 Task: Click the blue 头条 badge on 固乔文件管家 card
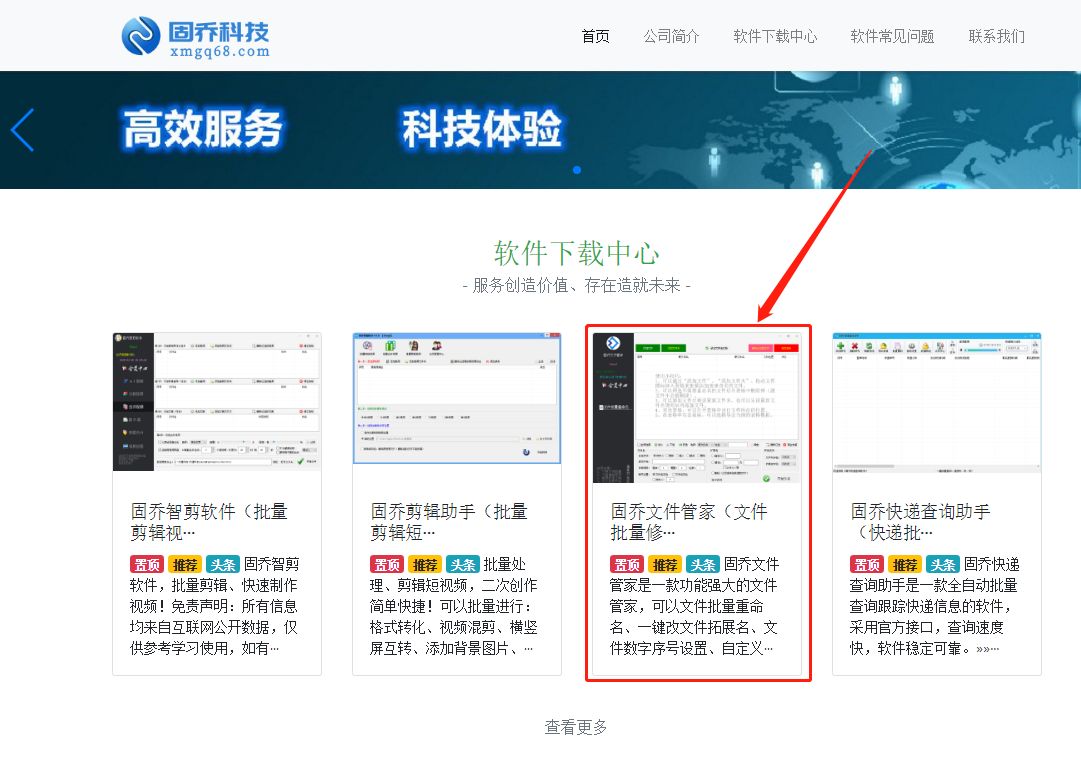(703, 564)
